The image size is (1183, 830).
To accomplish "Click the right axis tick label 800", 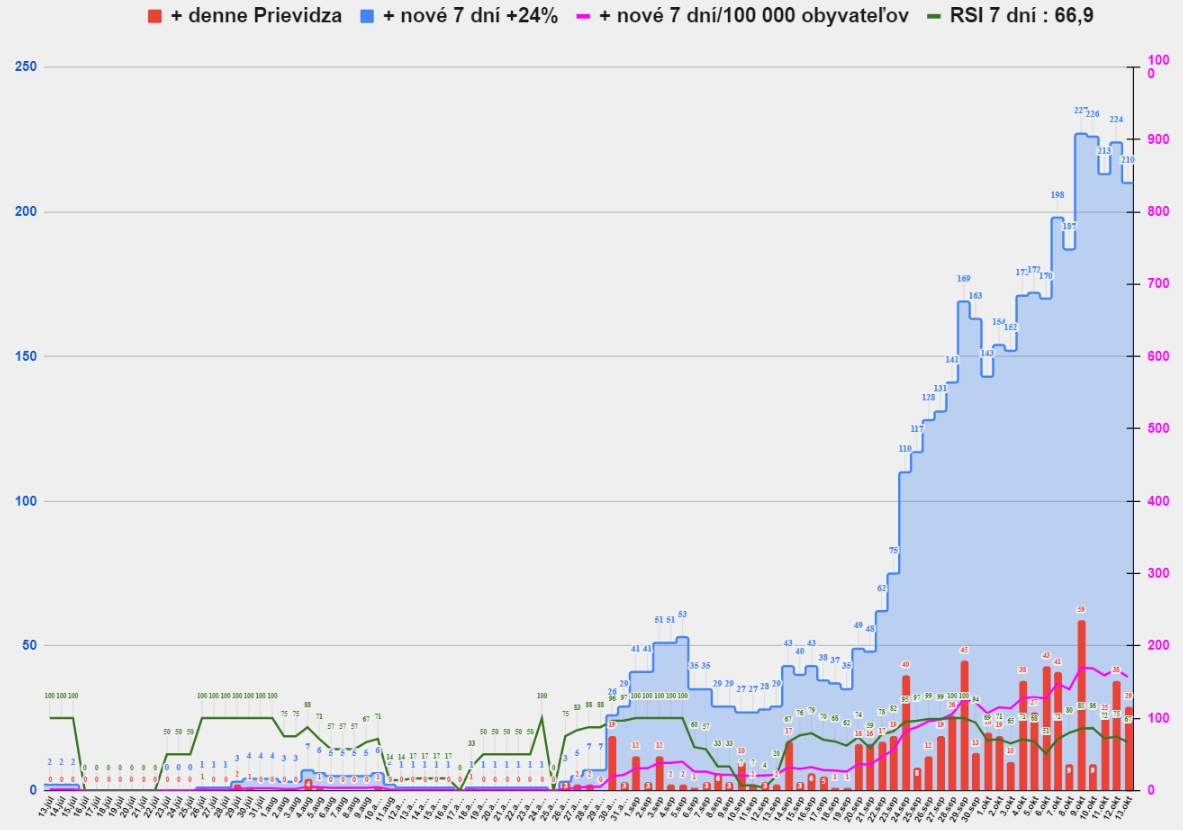I will pos(1158,212).
